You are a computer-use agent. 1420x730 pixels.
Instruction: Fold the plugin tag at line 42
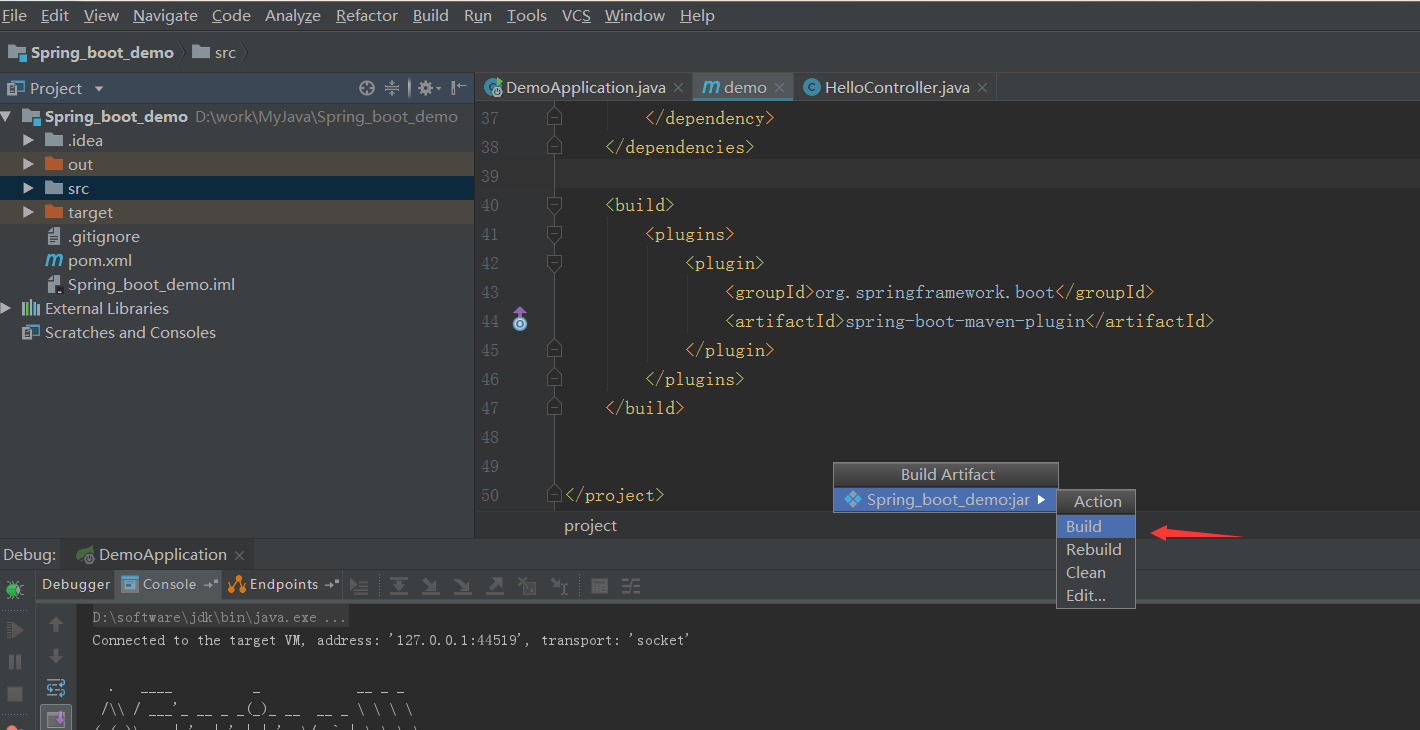tap(554, 263)
